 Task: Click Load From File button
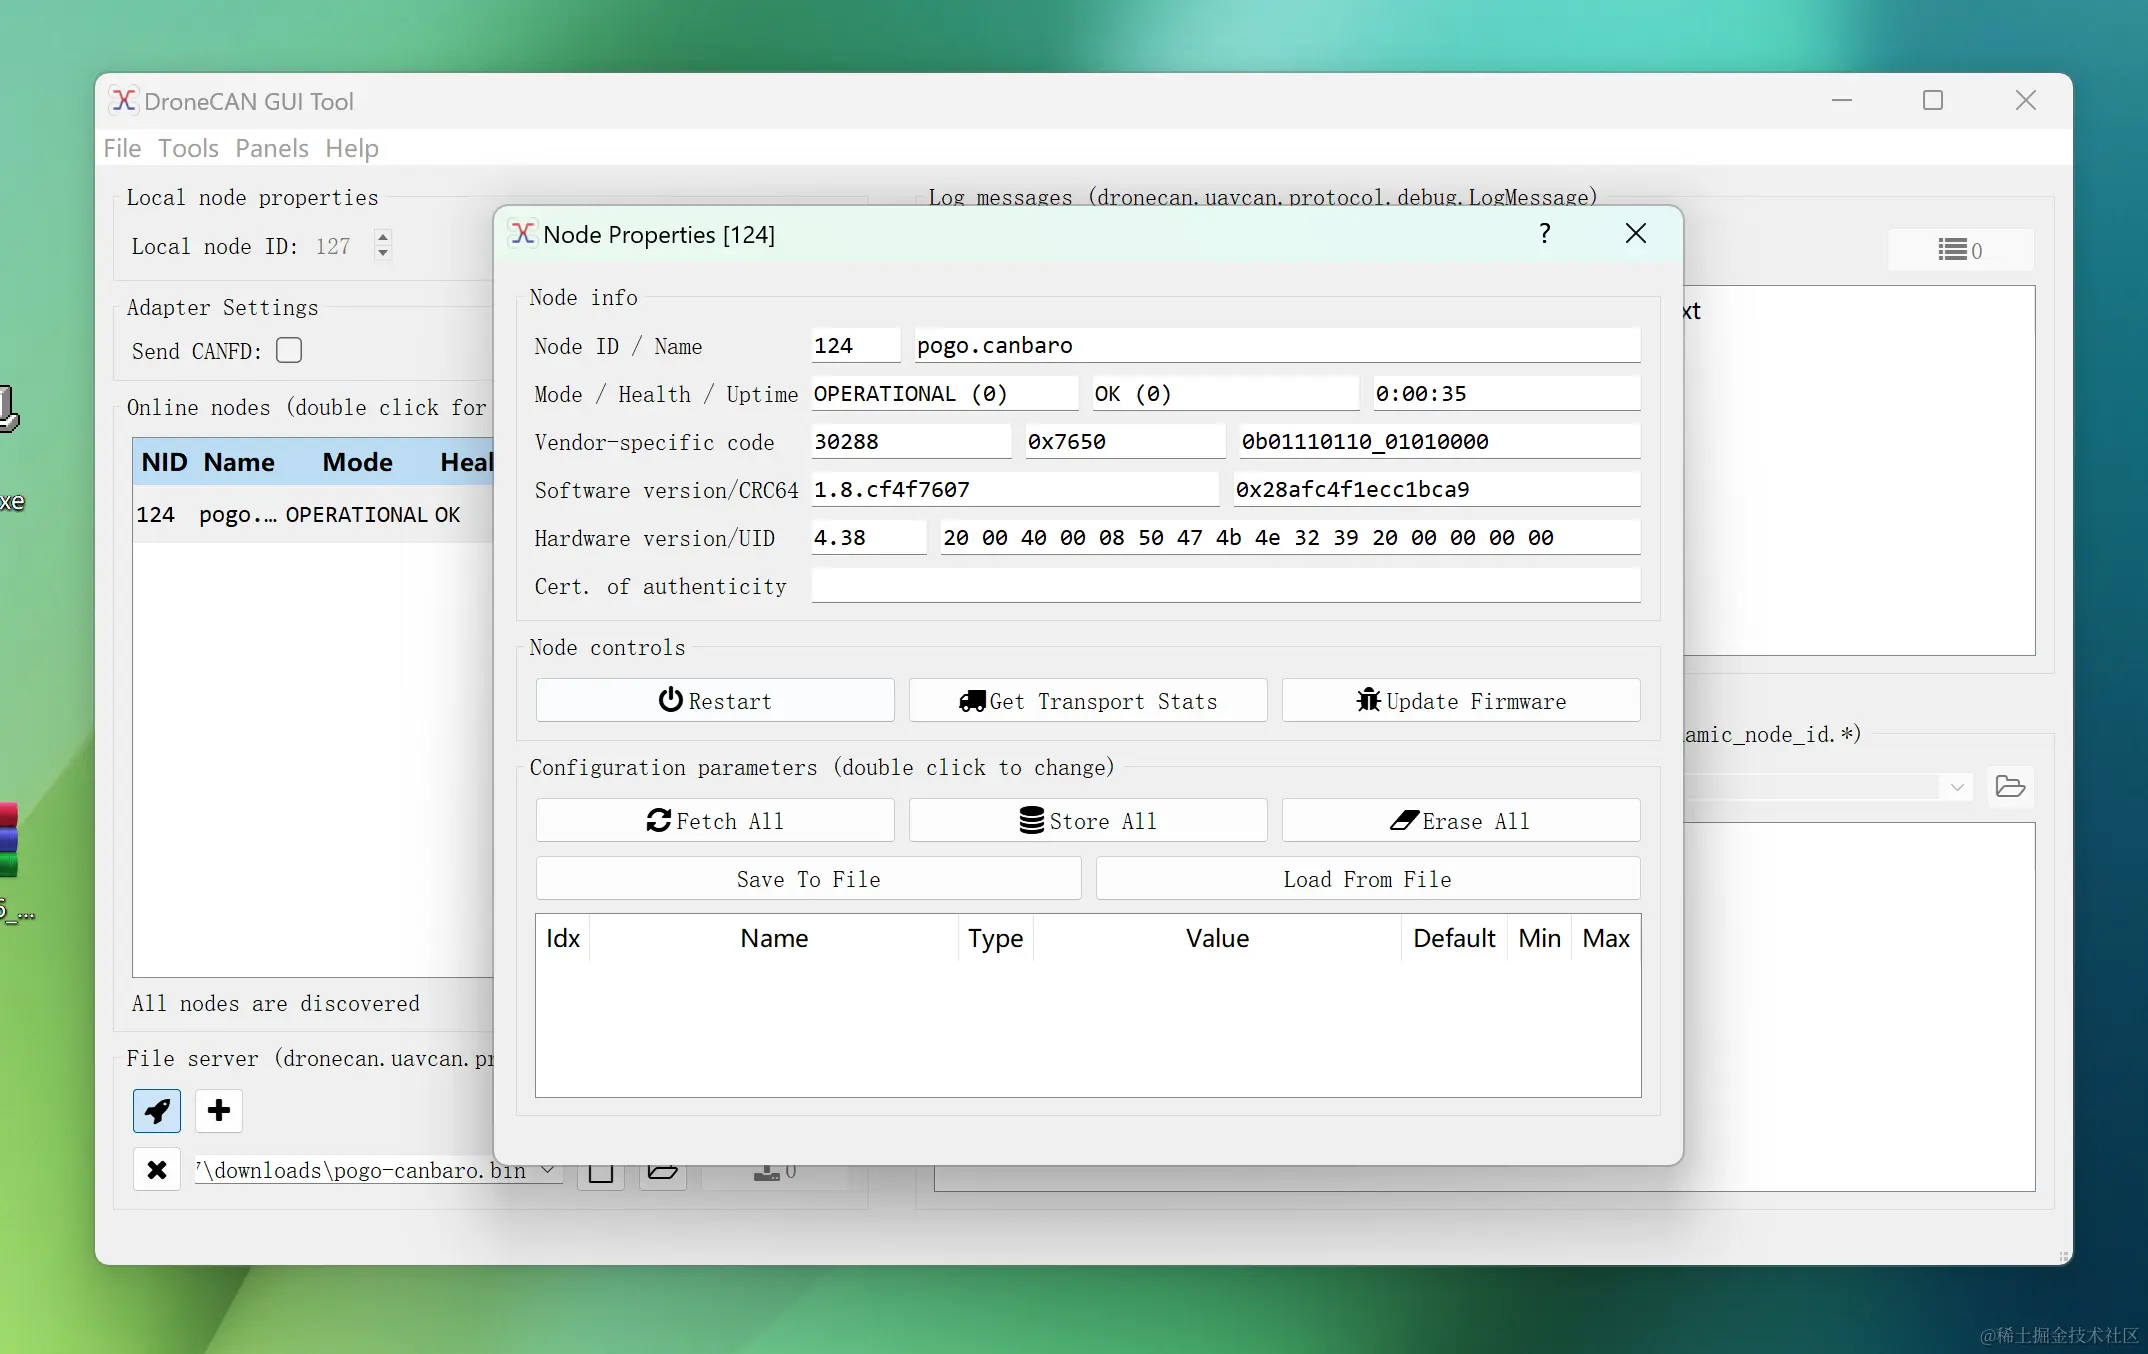point(1367,879)
